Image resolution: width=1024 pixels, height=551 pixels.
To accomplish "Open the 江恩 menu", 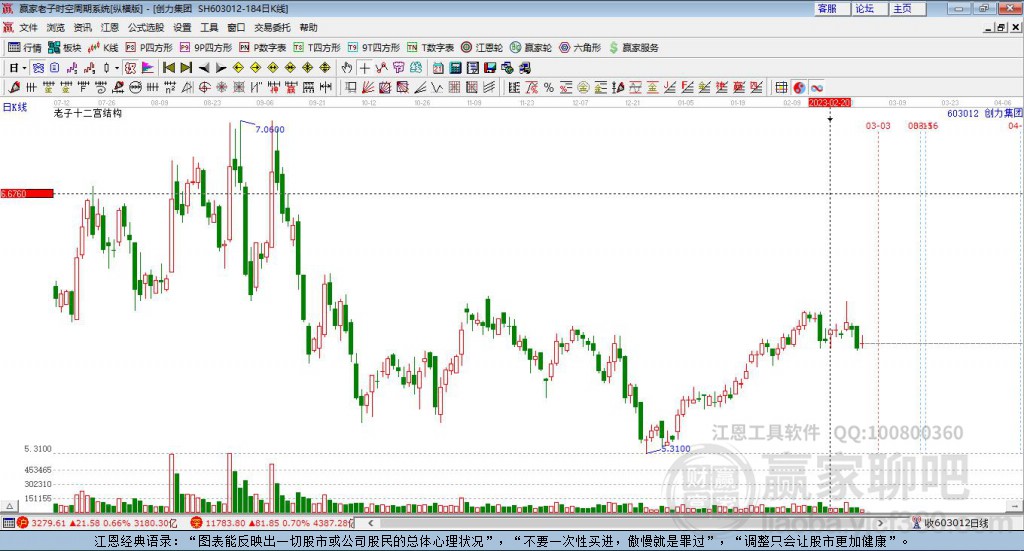I will 110,27.
